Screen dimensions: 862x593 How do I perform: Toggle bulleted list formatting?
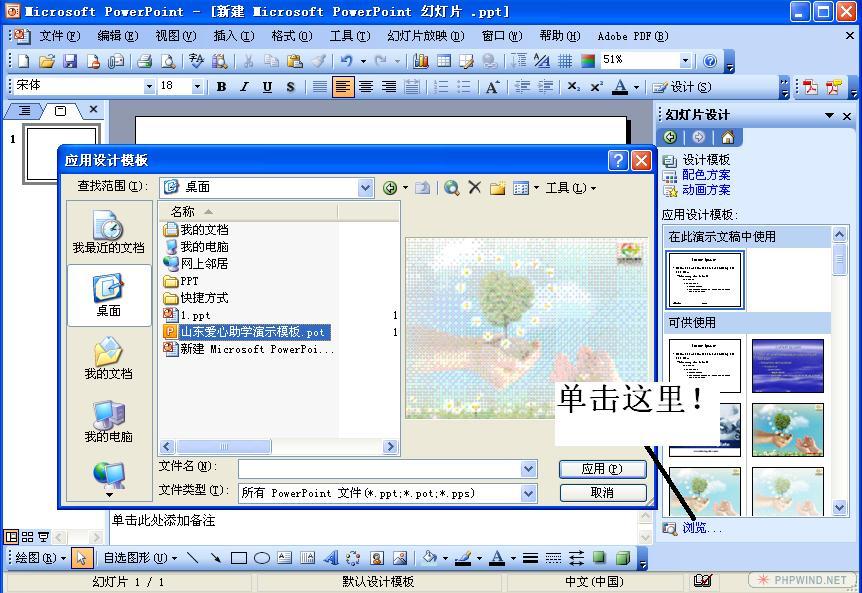pos(463,86)
